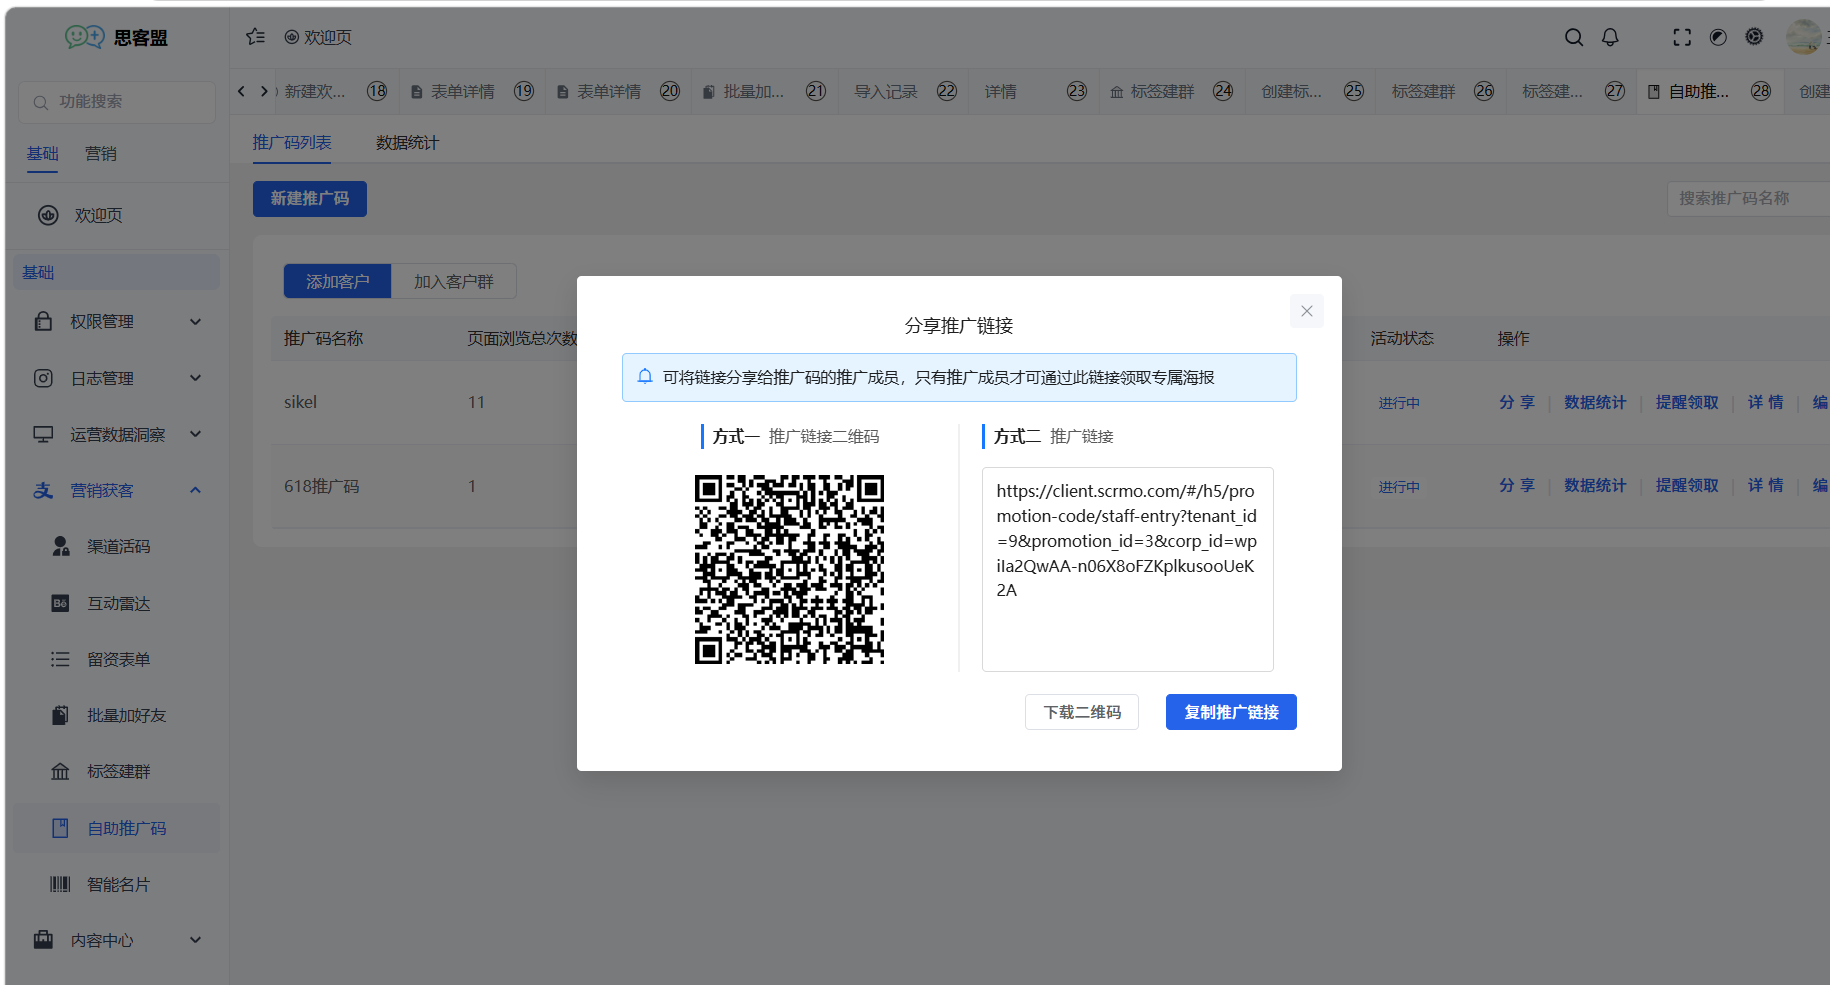Click the 思客盟 logo
Screen dimensions: 1830x985
pyautogui.click(x=116, y=37)
